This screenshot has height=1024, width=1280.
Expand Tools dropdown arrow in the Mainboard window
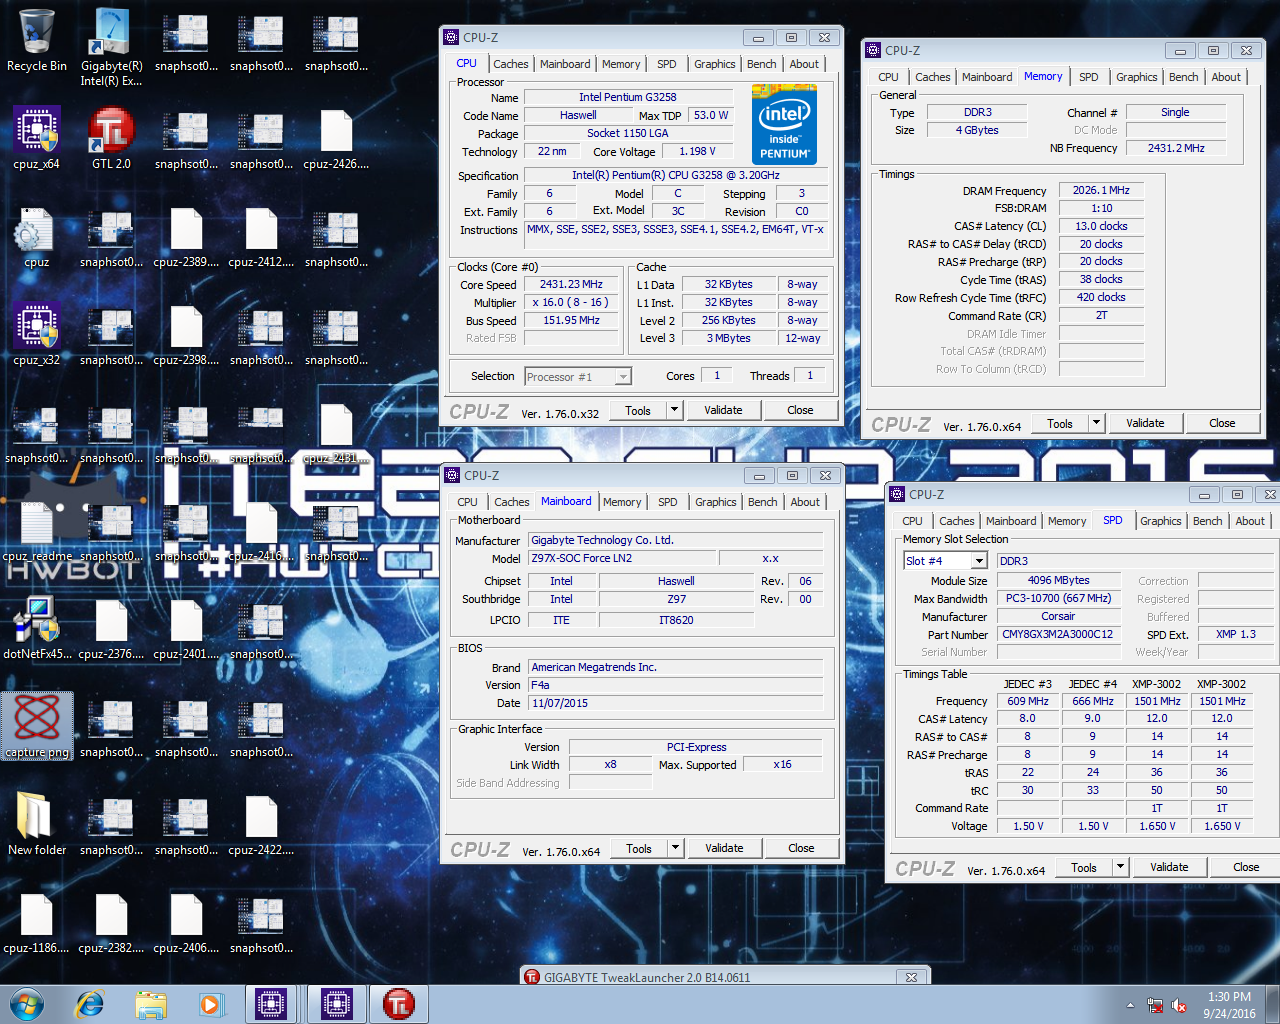[675, 848]
